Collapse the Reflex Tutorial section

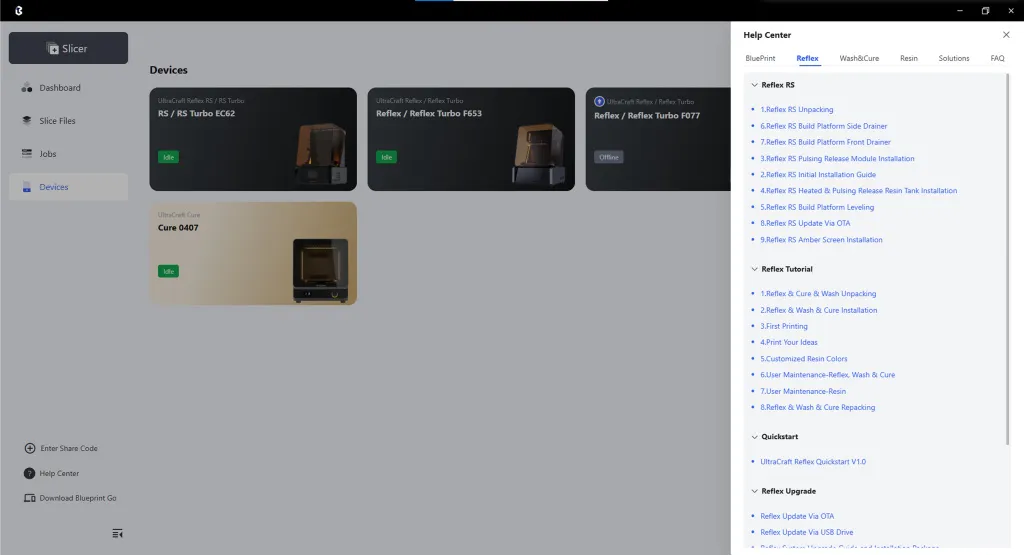(x=754, y=269)
